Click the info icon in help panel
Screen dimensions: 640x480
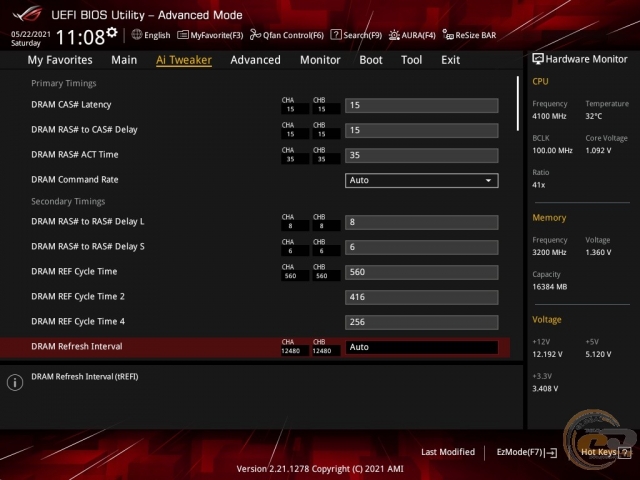[15, 382]
